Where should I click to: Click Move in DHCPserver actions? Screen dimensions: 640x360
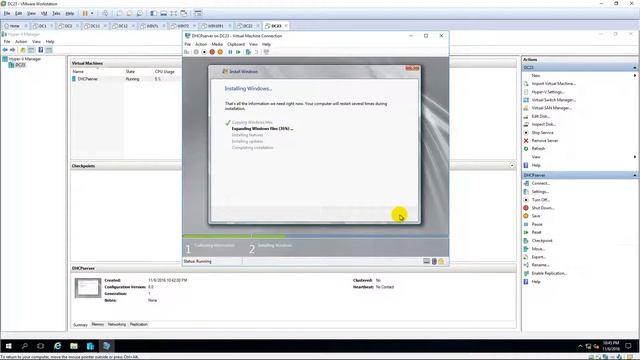click(538, 249)
